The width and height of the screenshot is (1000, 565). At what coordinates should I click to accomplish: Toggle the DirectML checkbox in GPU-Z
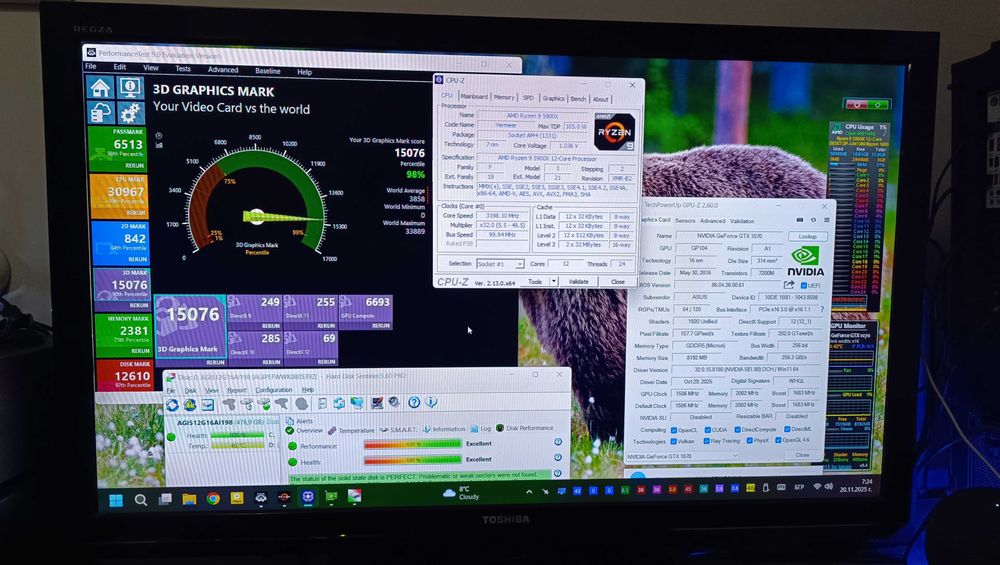coord(787,429)
